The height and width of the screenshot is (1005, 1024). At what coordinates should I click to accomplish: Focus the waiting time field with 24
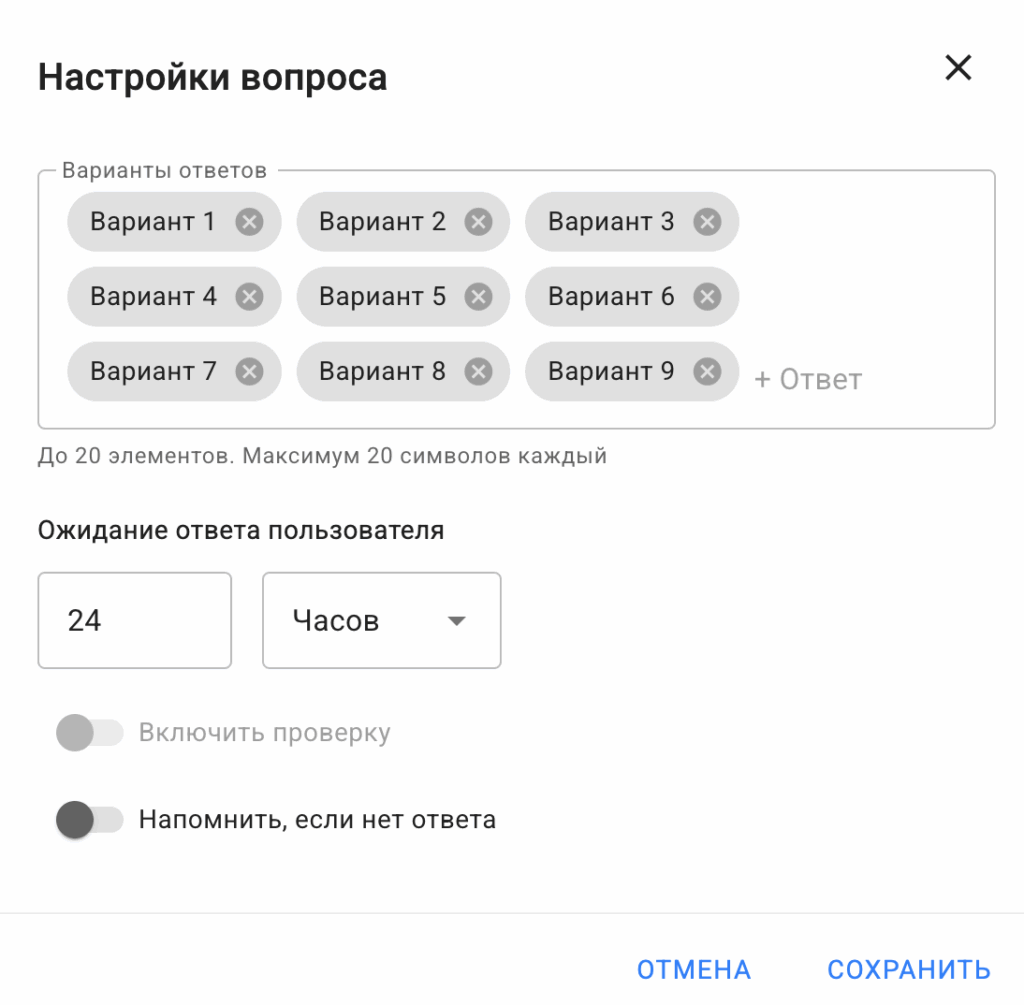[x=134, y=621]
